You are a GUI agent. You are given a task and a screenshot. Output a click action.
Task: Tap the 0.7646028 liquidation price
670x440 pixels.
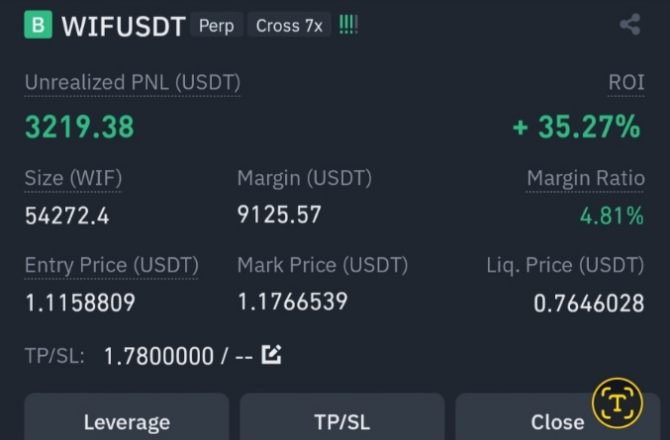(589, 303)
